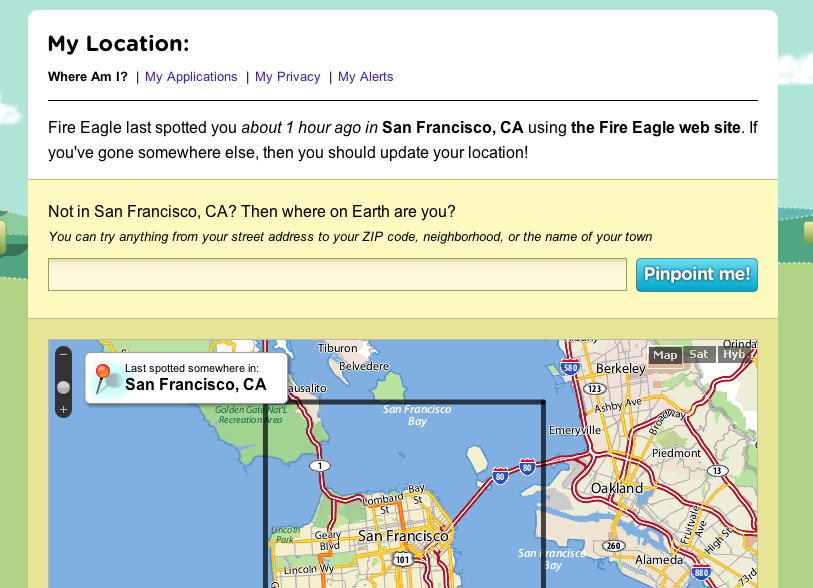Click the Interstate 880 shield near Alameda
Image resolution: width=813 pixels, height=588 pixels.
point(700,572)
